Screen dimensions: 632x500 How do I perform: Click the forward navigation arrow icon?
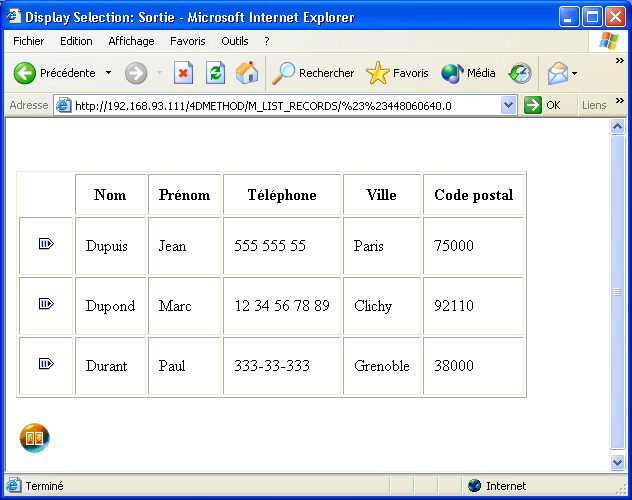[x=136, y=73]
